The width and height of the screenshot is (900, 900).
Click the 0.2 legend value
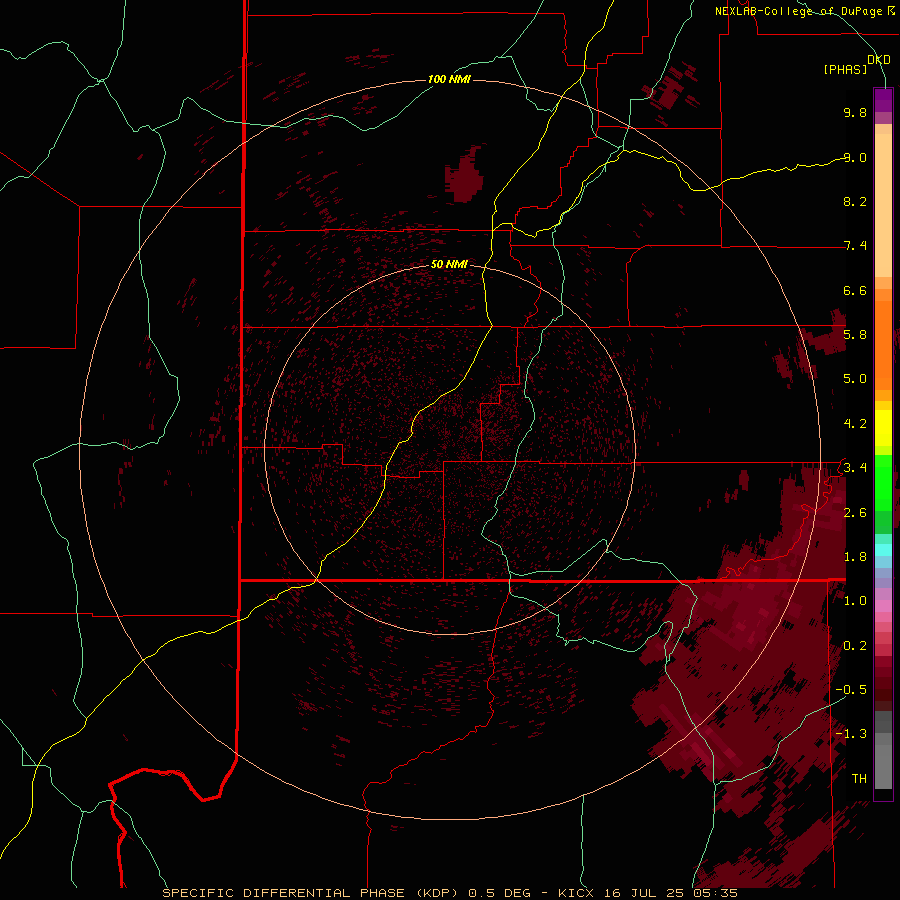[855, 646]
